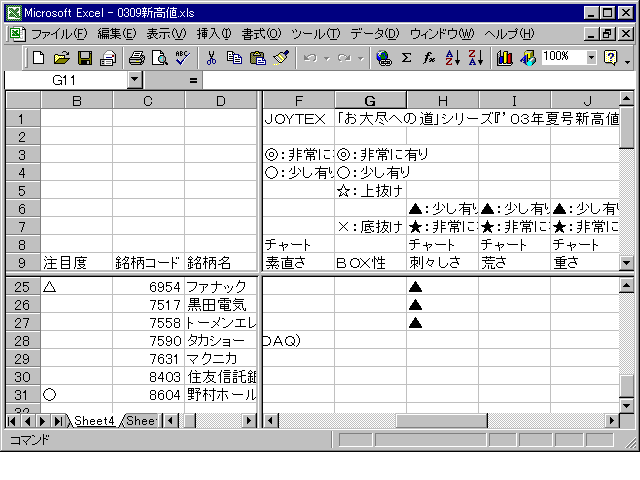
Task: Select cell containing ファナック
Action: click(x=221, y=287)
